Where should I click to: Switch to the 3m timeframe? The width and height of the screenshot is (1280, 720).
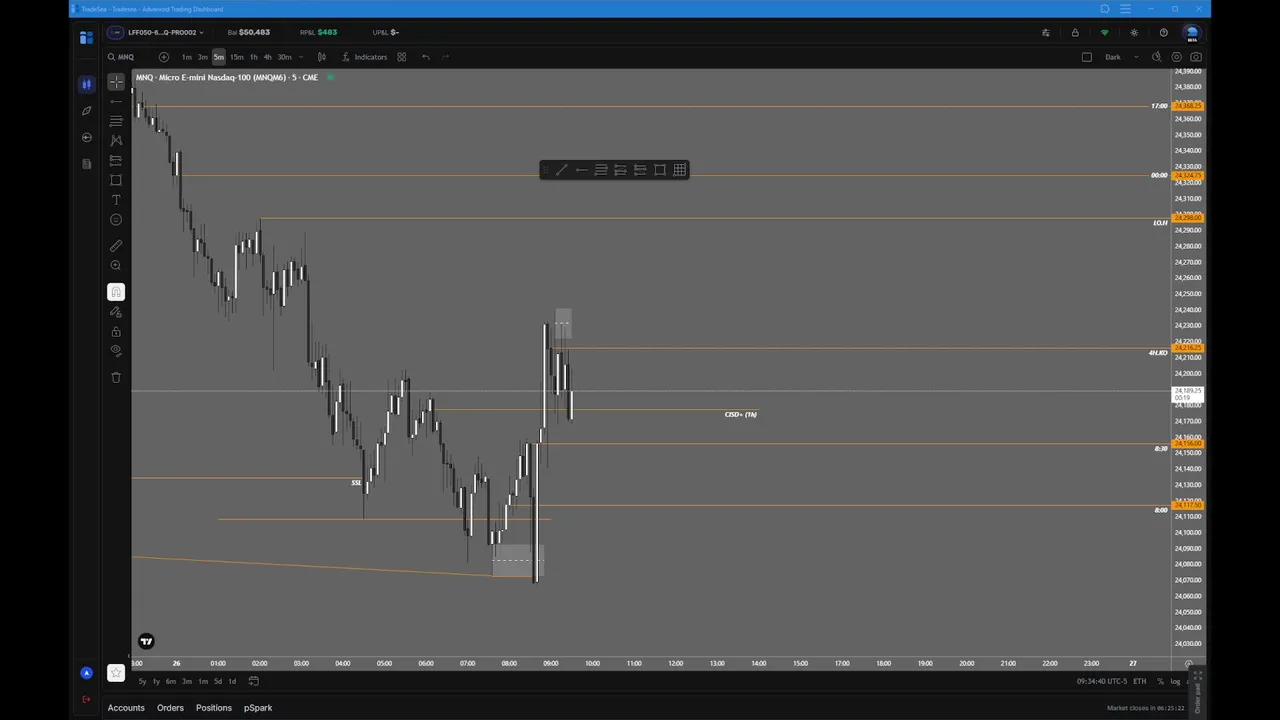click(202, 57)
